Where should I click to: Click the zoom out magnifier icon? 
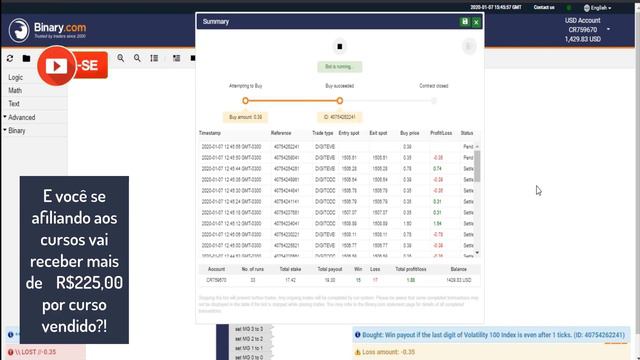click(137, 58)
